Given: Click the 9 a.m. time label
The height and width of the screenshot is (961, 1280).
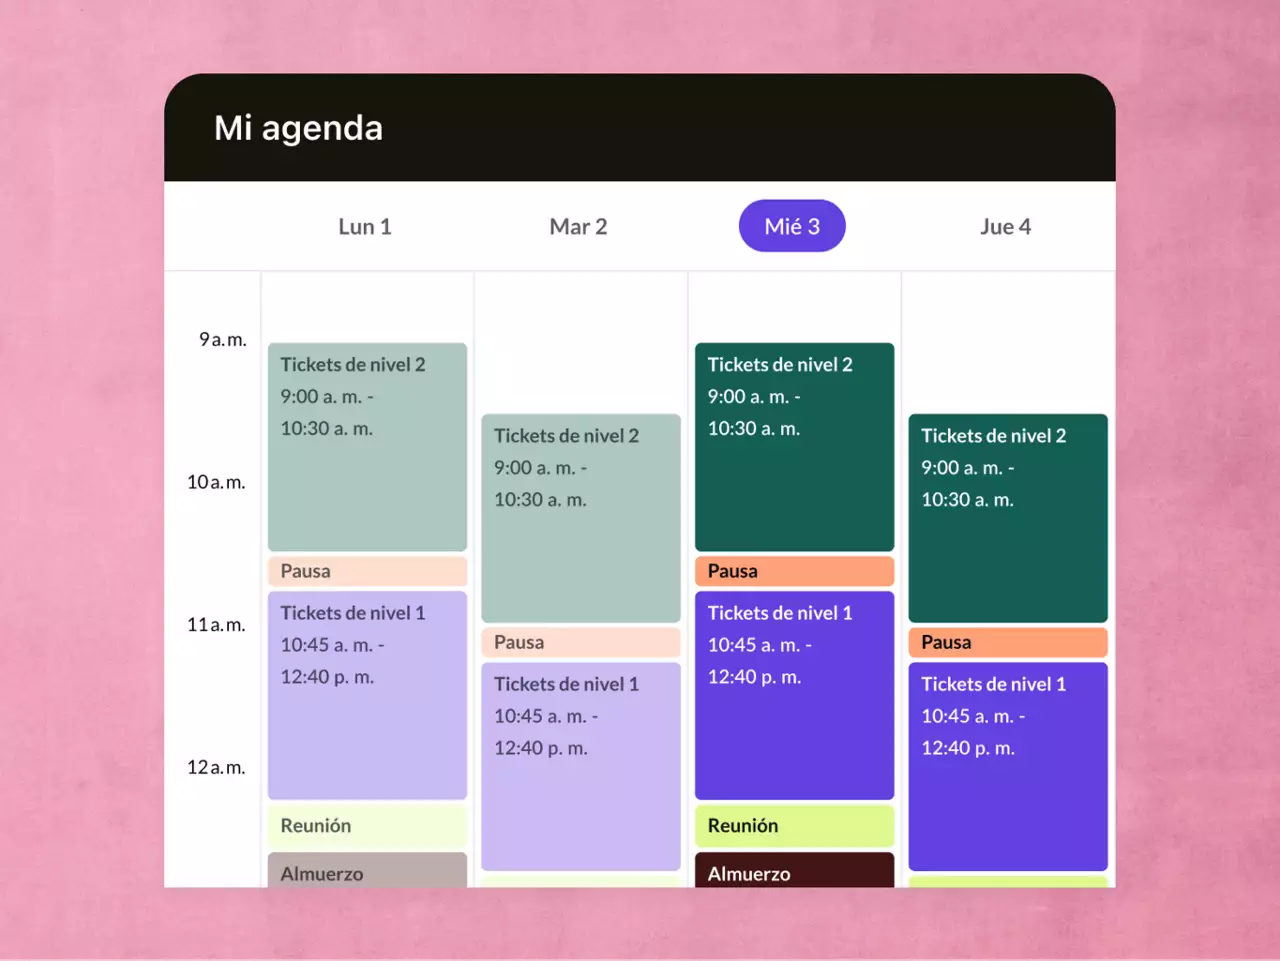Looking at the screenshot, I should point(222,339).
